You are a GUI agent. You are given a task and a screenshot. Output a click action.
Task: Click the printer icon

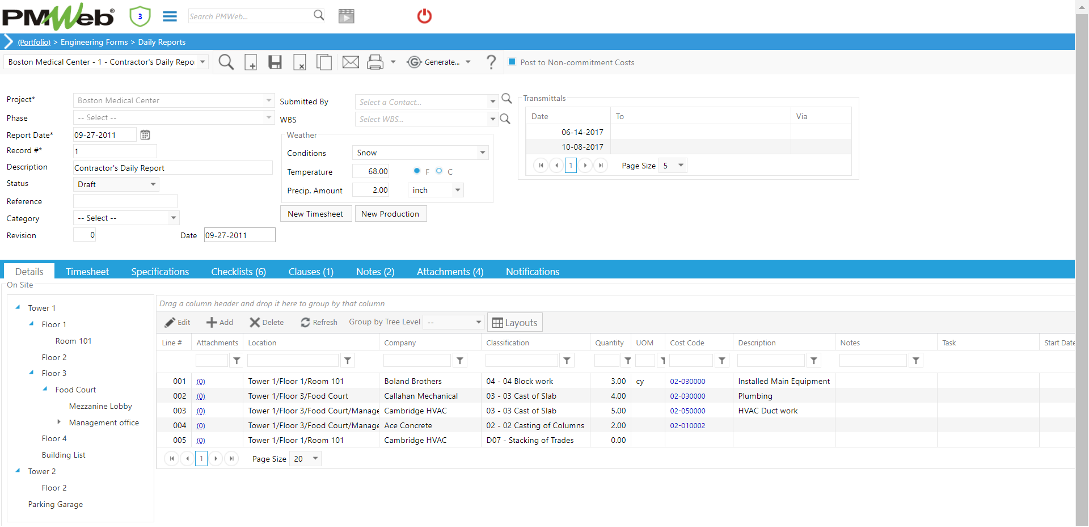pos(375,62)
